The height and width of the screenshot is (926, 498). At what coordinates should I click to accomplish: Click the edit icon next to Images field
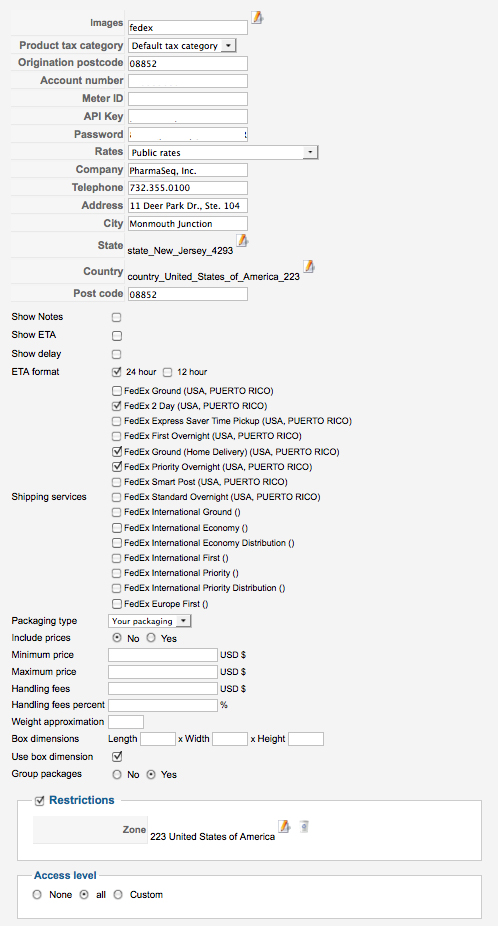pos(256,18)
